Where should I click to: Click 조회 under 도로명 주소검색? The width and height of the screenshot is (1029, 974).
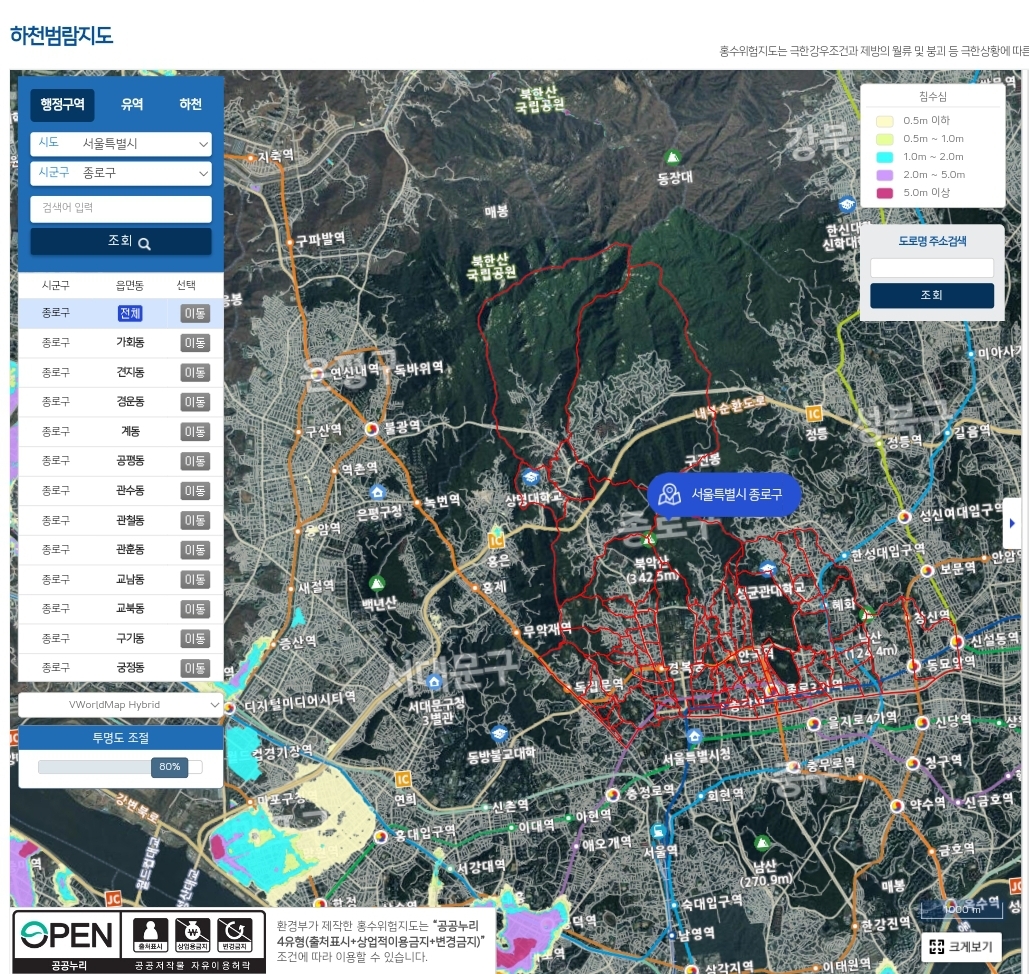[931, 296]
